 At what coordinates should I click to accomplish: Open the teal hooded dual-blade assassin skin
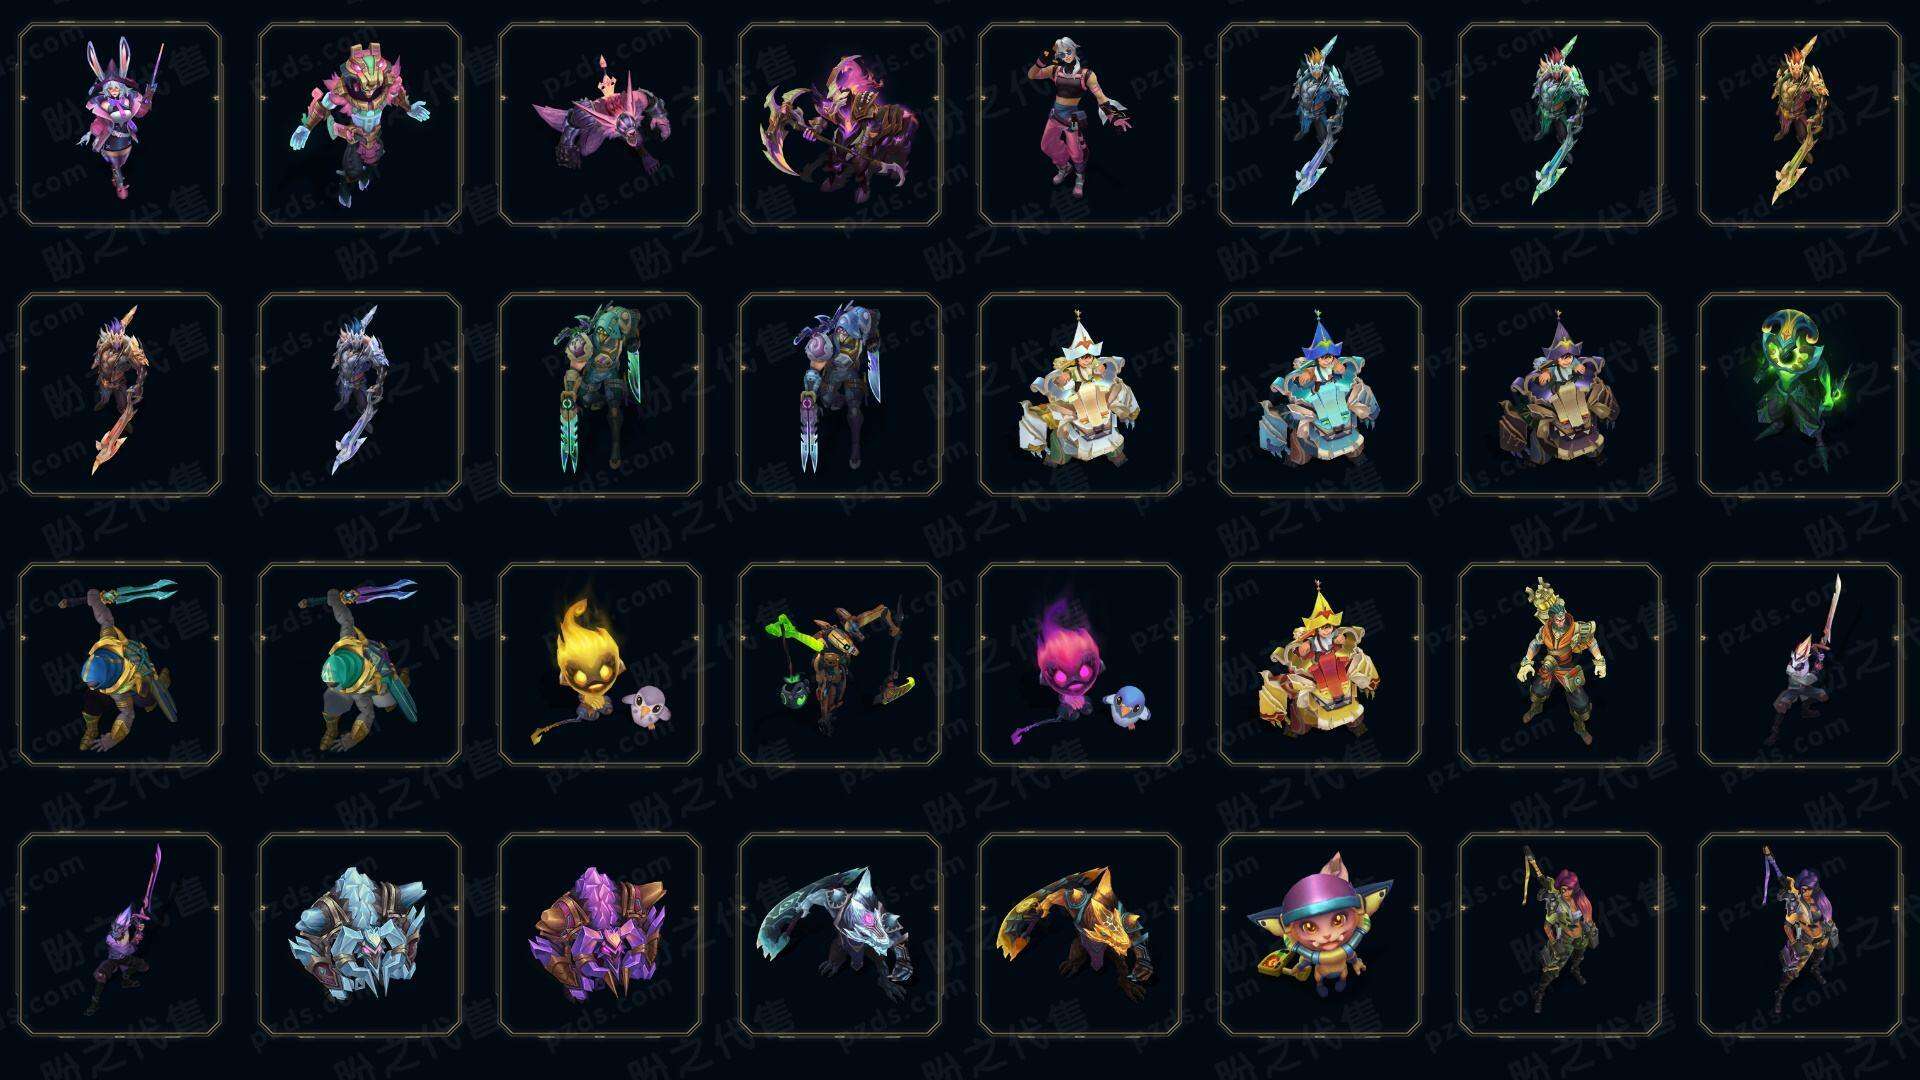[x=600, y=394]
